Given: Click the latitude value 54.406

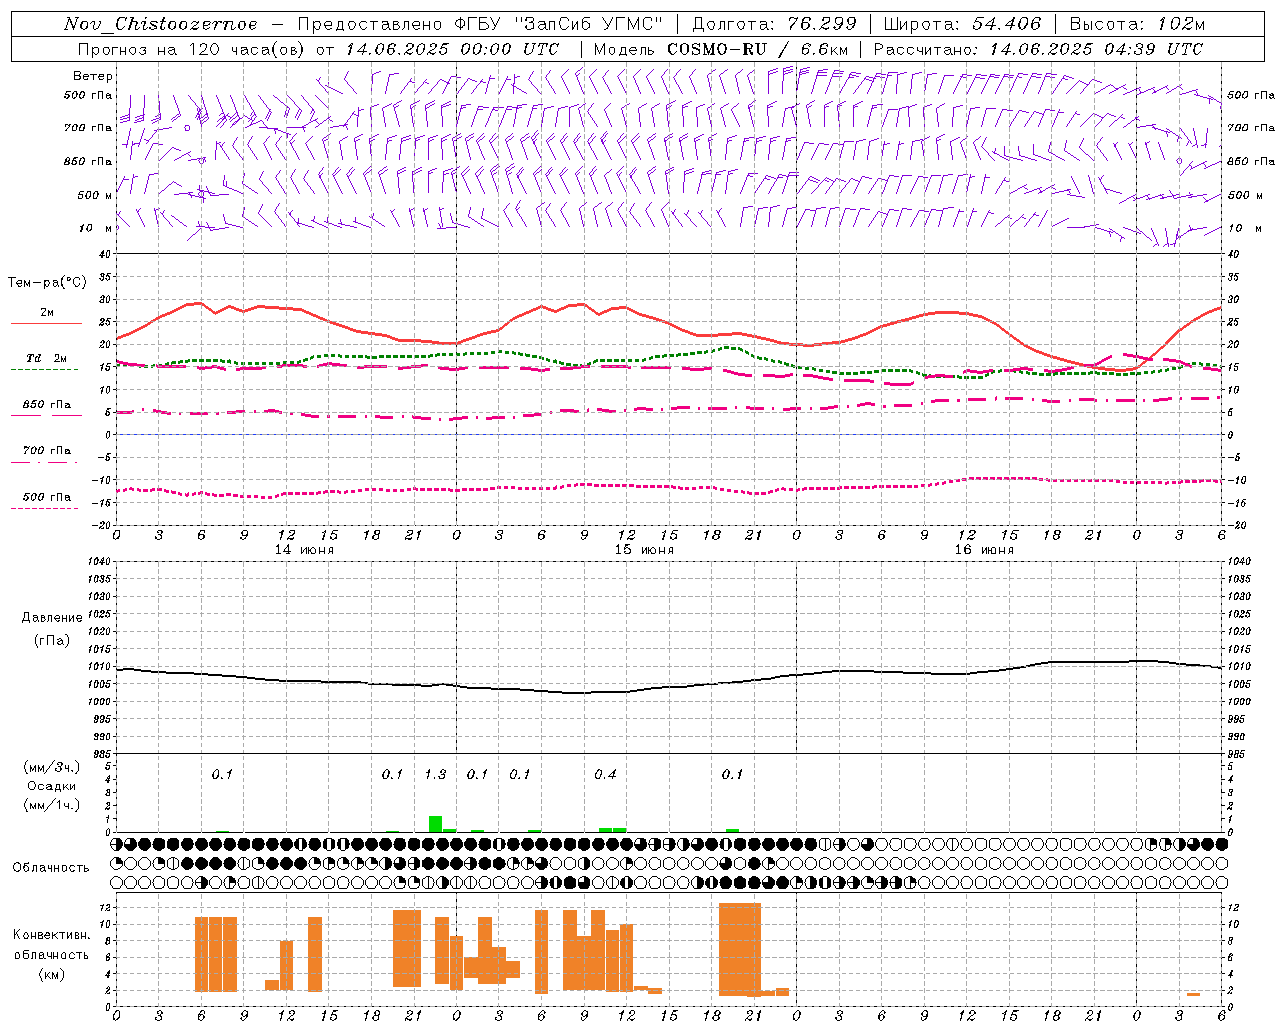Looking at the screenshot, I should tap(1007, 24).
